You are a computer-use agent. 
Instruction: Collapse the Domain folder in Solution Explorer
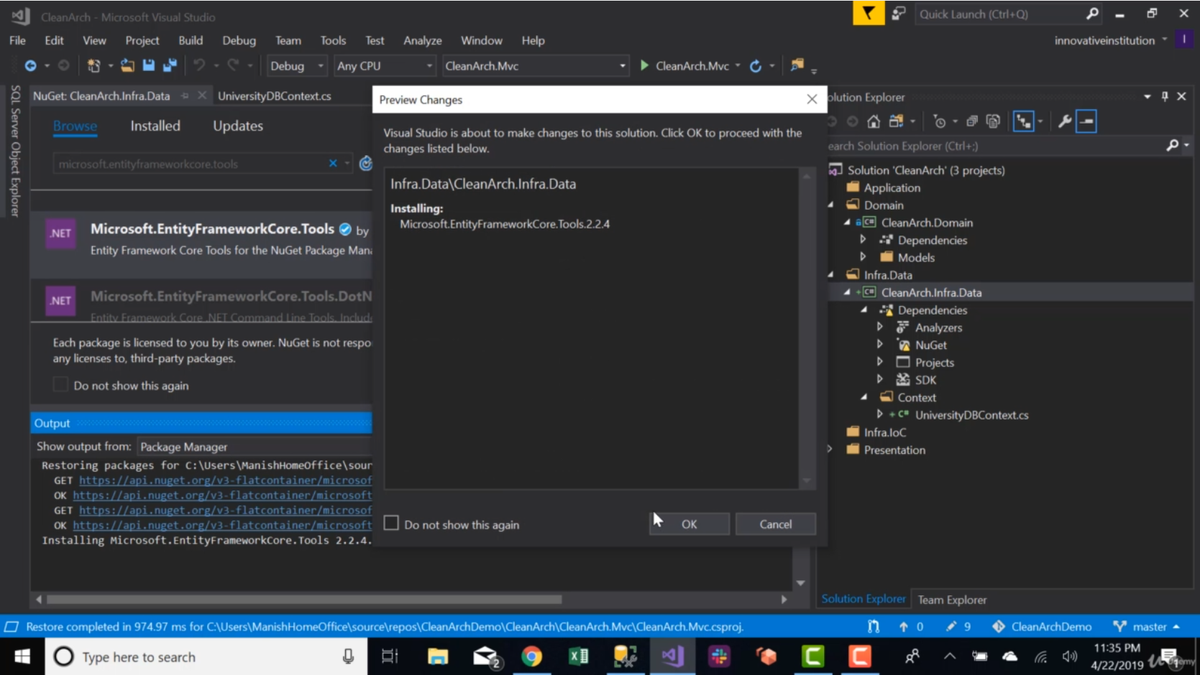(831, 205)
